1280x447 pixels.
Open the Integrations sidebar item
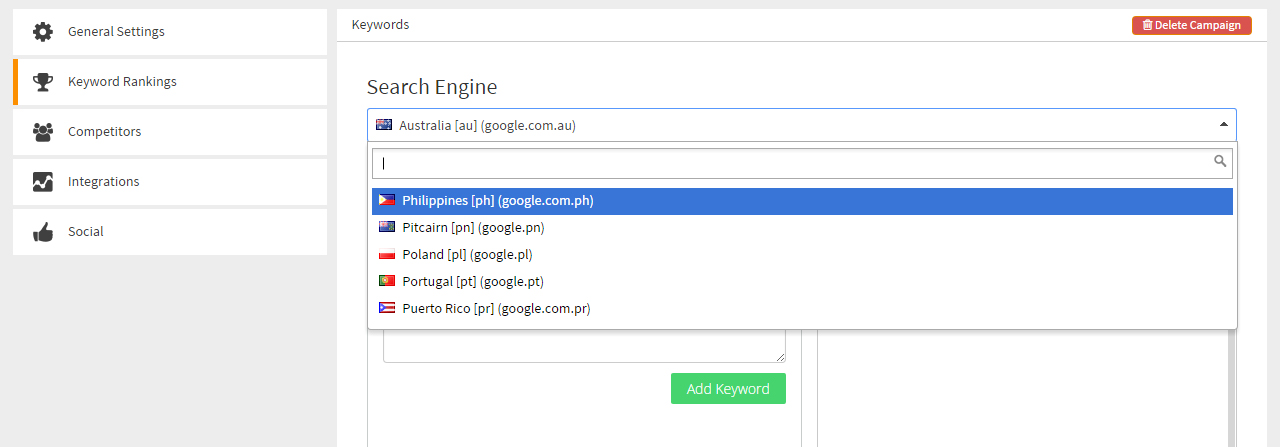[x=103, y=182]
